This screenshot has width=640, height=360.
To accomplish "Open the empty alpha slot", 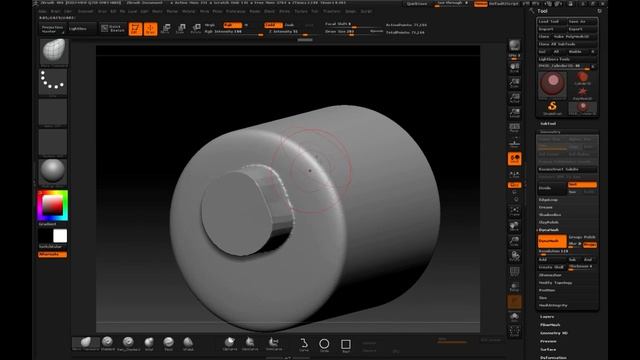I will coord(53,112).
